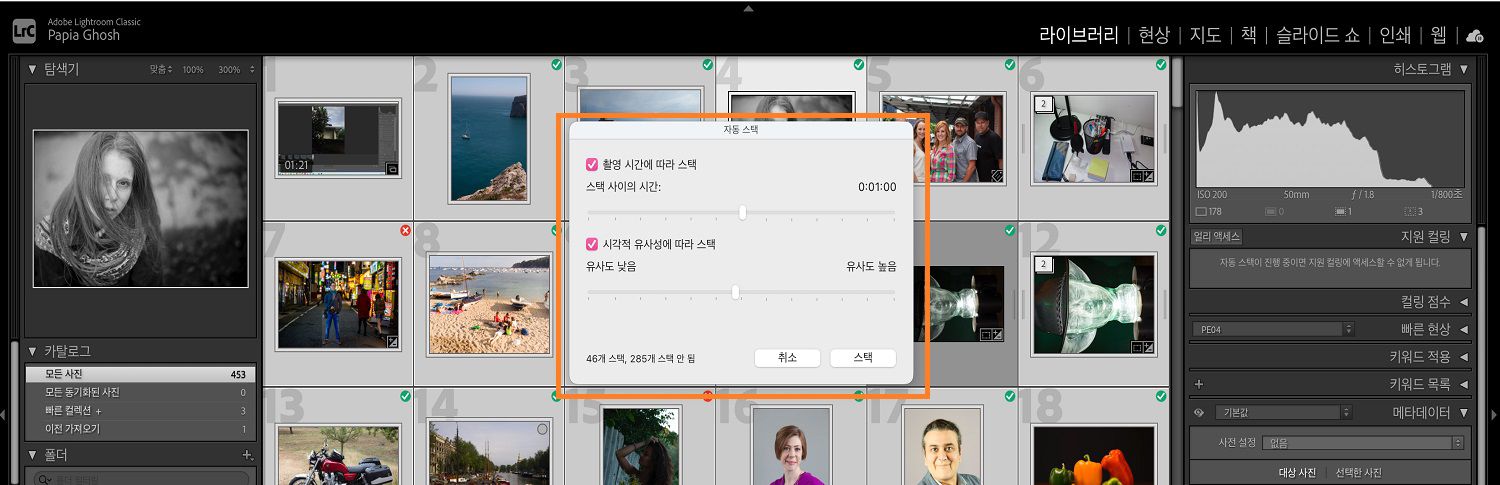Toggle the eye icon beside 기본값
The width and height of the screenshot is (1500, 485).
(1199, 412)
